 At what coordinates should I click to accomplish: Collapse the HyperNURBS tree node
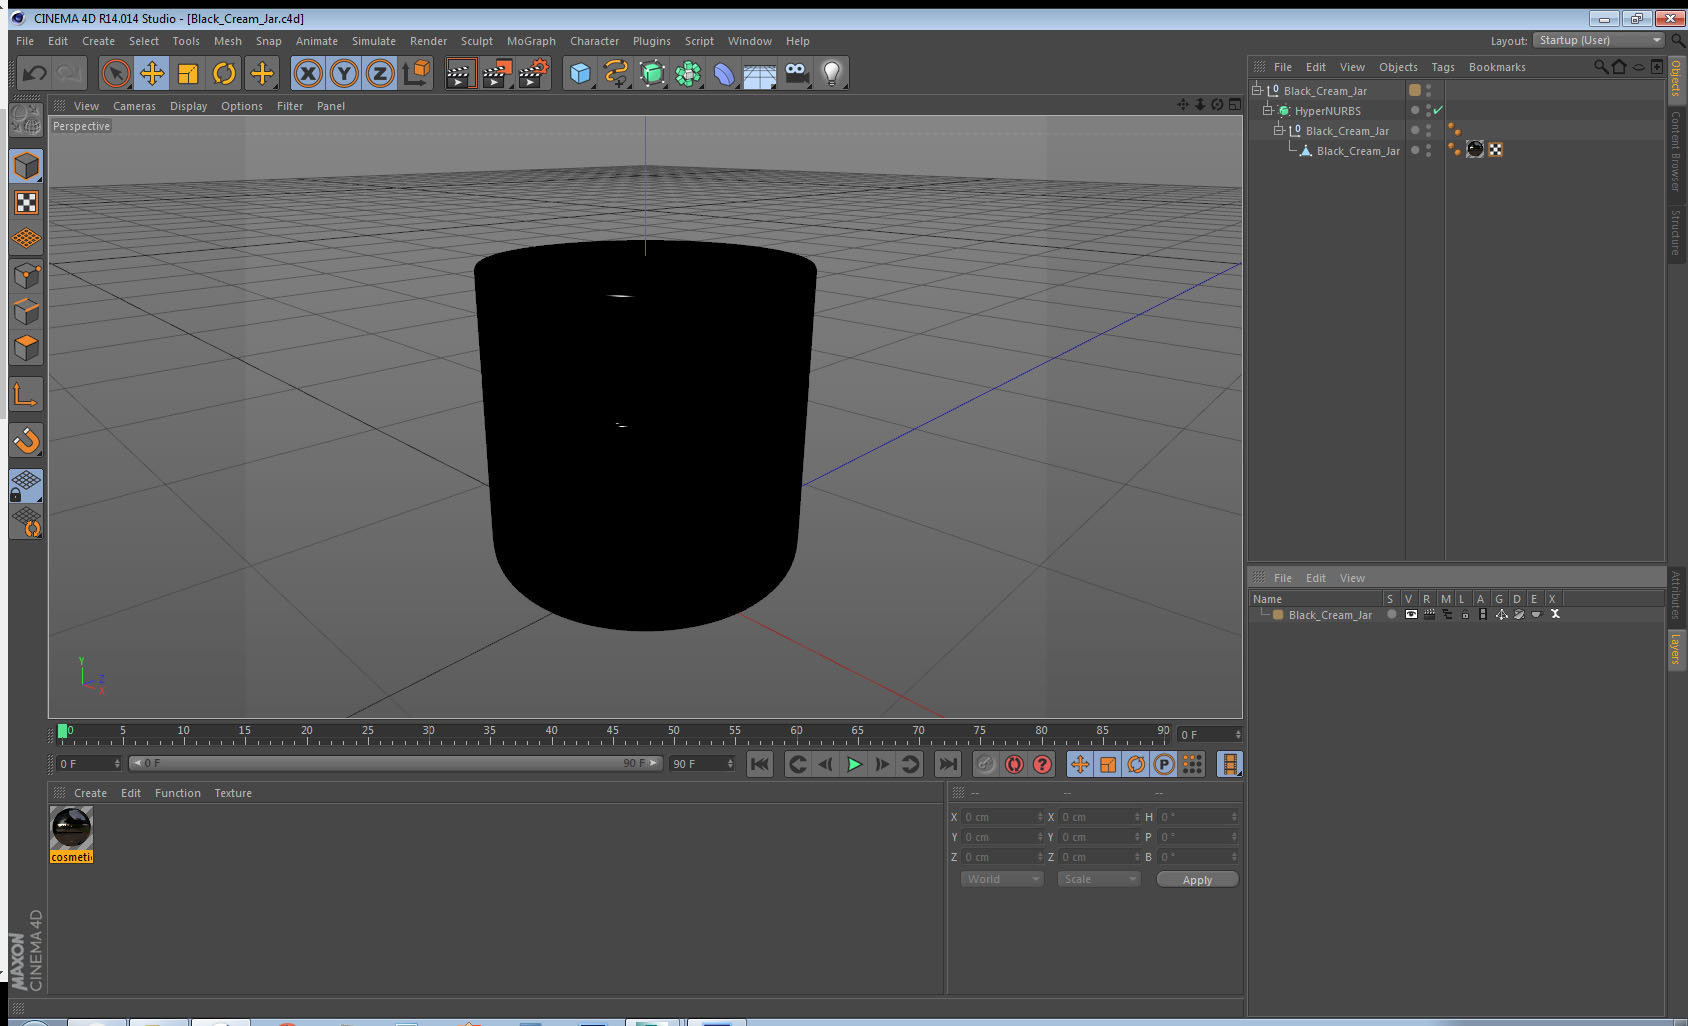[x=1267, y=110]
